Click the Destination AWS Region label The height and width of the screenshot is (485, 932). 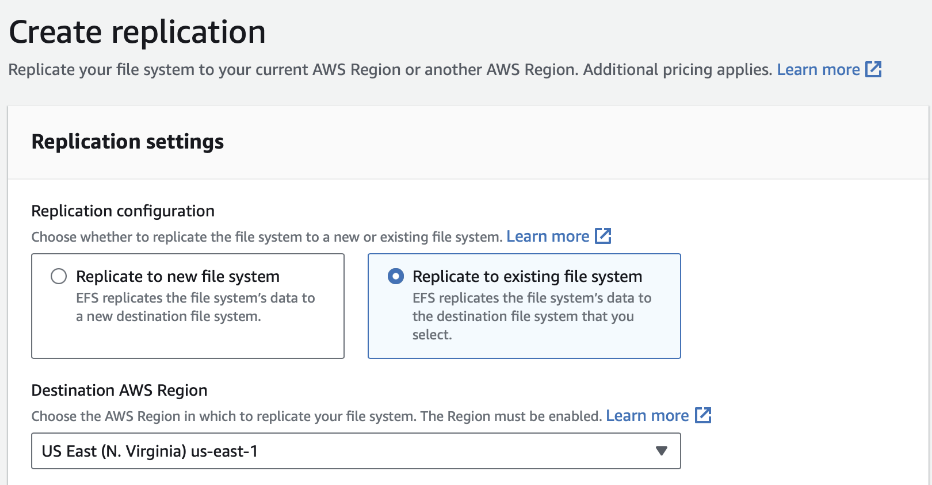pos(119,390)
